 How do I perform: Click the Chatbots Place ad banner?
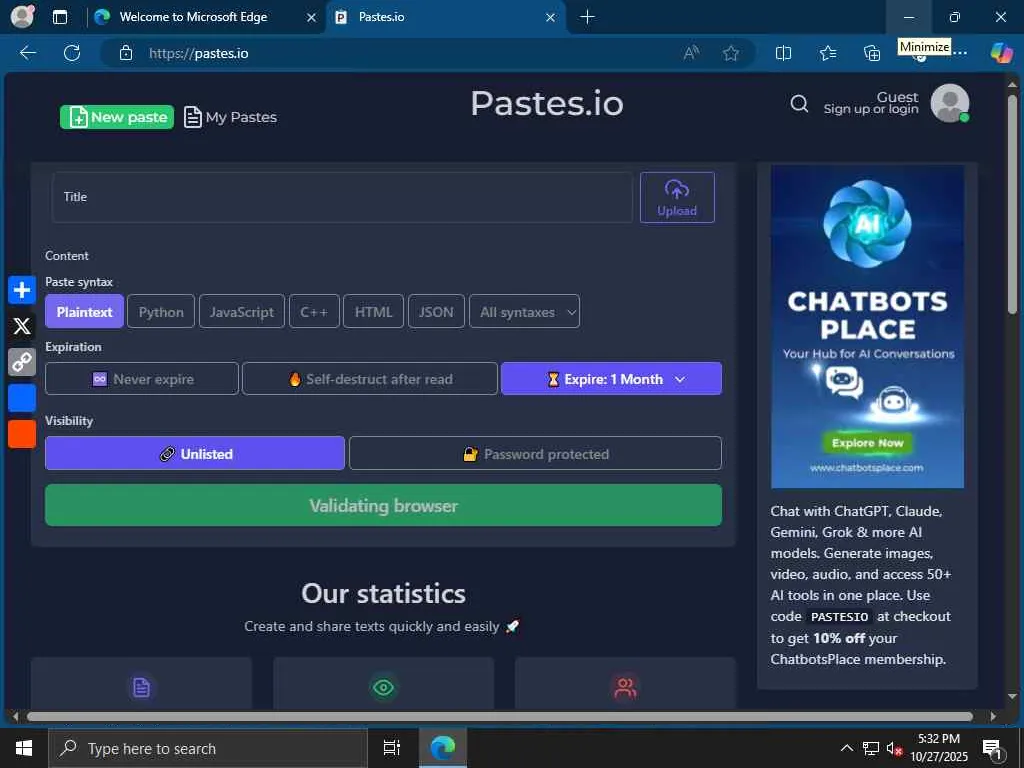point(867,327)
